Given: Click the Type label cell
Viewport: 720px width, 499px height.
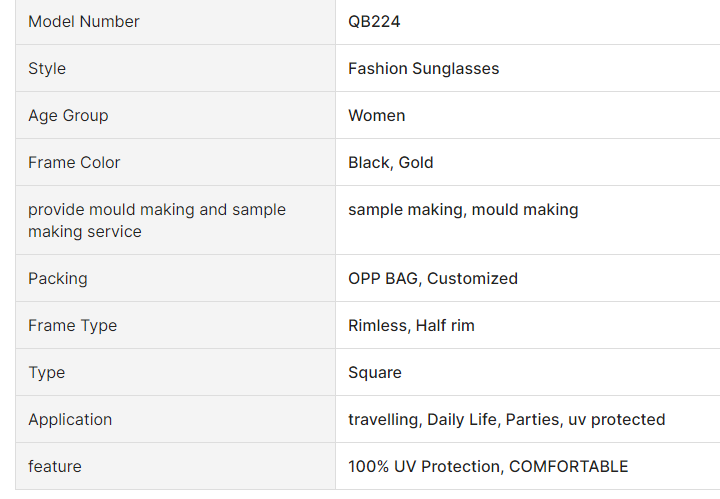Looking at the screenshot, I should (47, 372).
